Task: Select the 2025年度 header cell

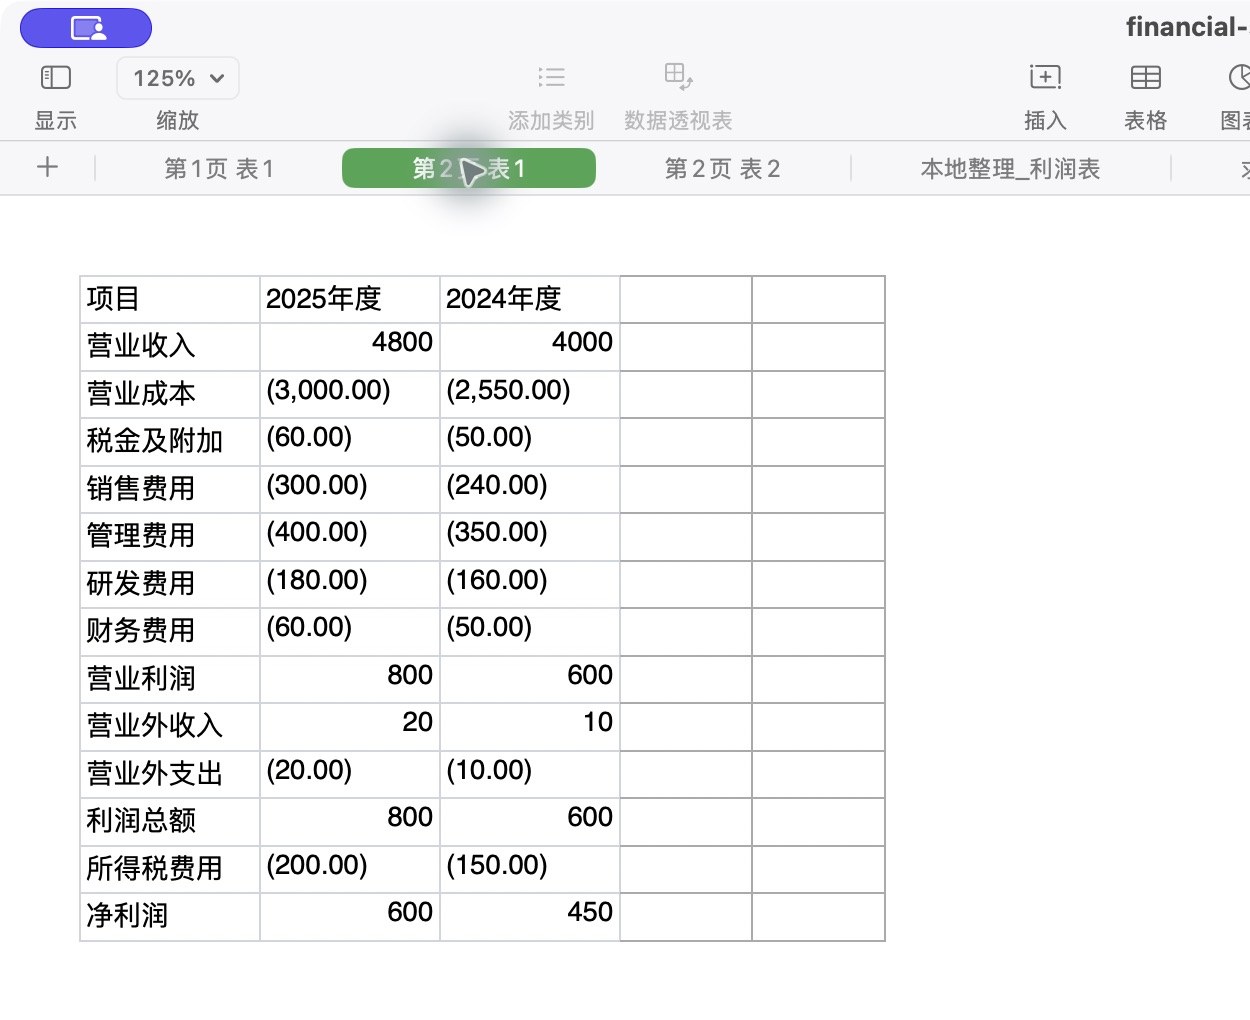Action: click(x=350, y=300)
